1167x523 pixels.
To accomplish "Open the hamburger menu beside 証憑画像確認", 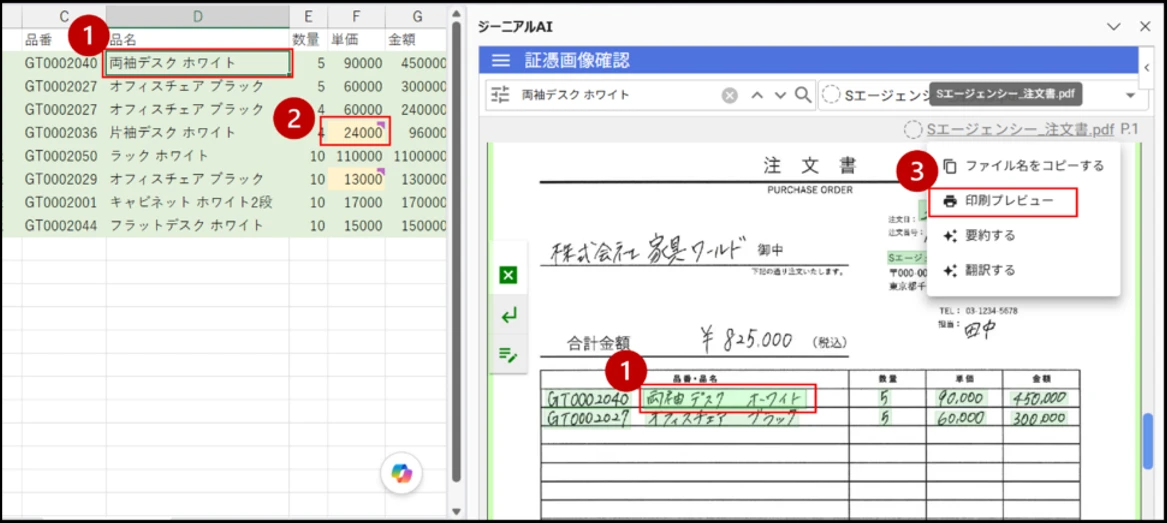I will (501, 60).
